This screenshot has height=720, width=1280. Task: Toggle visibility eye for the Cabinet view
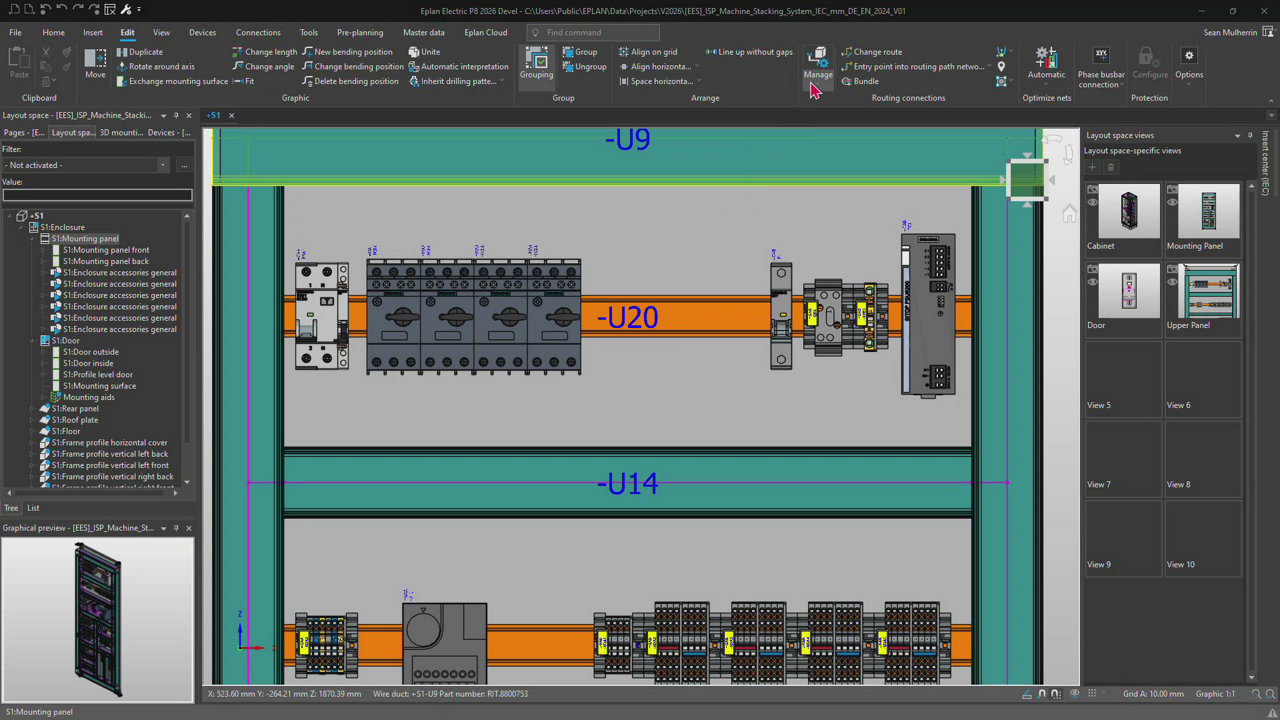[x=1092, y=202]
